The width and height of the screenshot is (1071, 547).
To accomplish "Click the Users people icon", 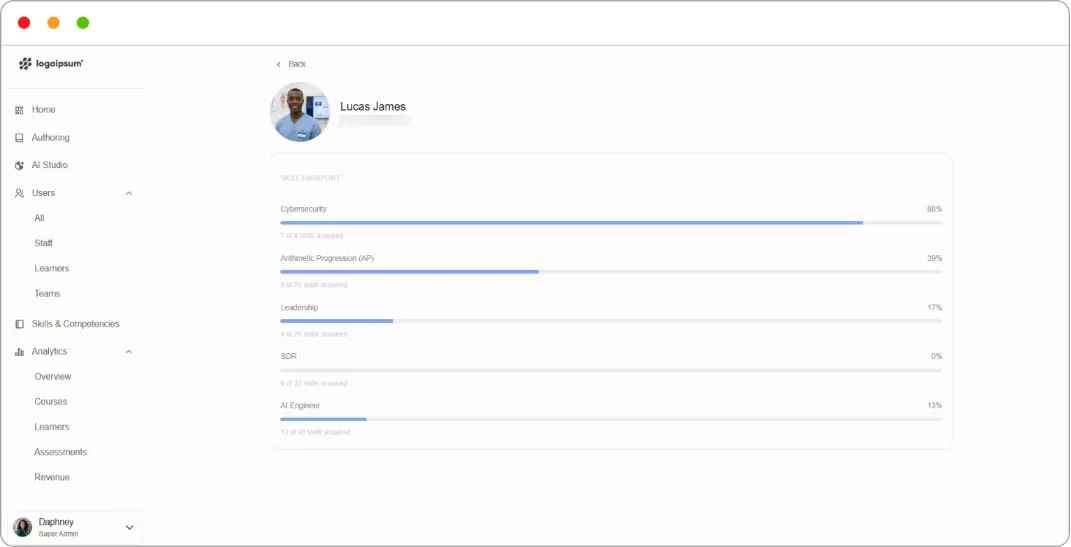I will point(19,193).
